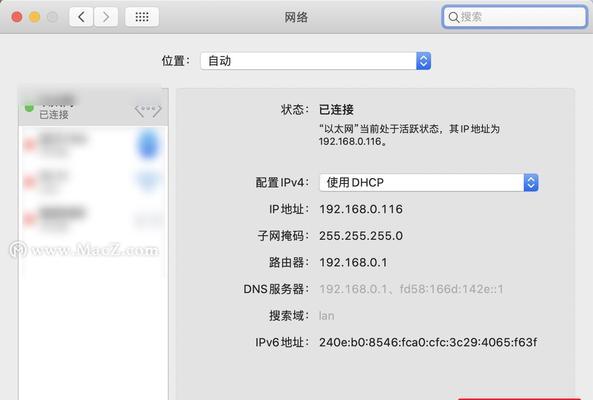Minimize window with yellow button
The width and height of the screenshot is (593, 400).
click(x=35, y=17)
